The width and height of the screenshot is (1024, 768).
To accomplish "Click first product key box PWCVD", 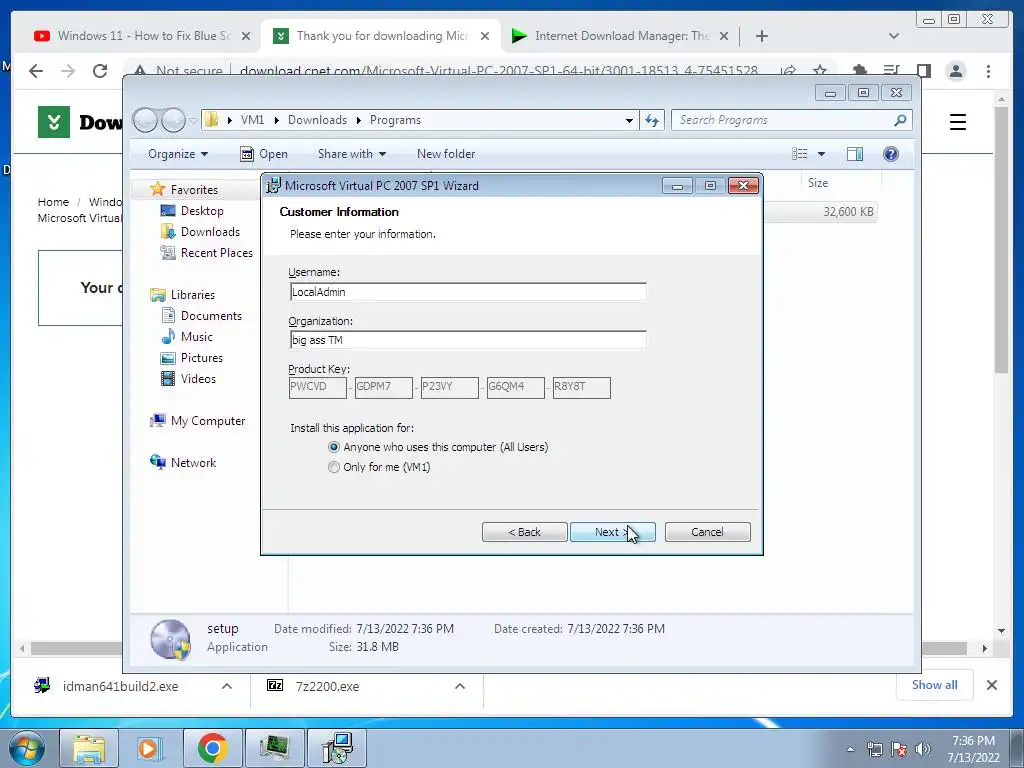I will [x=317, y=387].
